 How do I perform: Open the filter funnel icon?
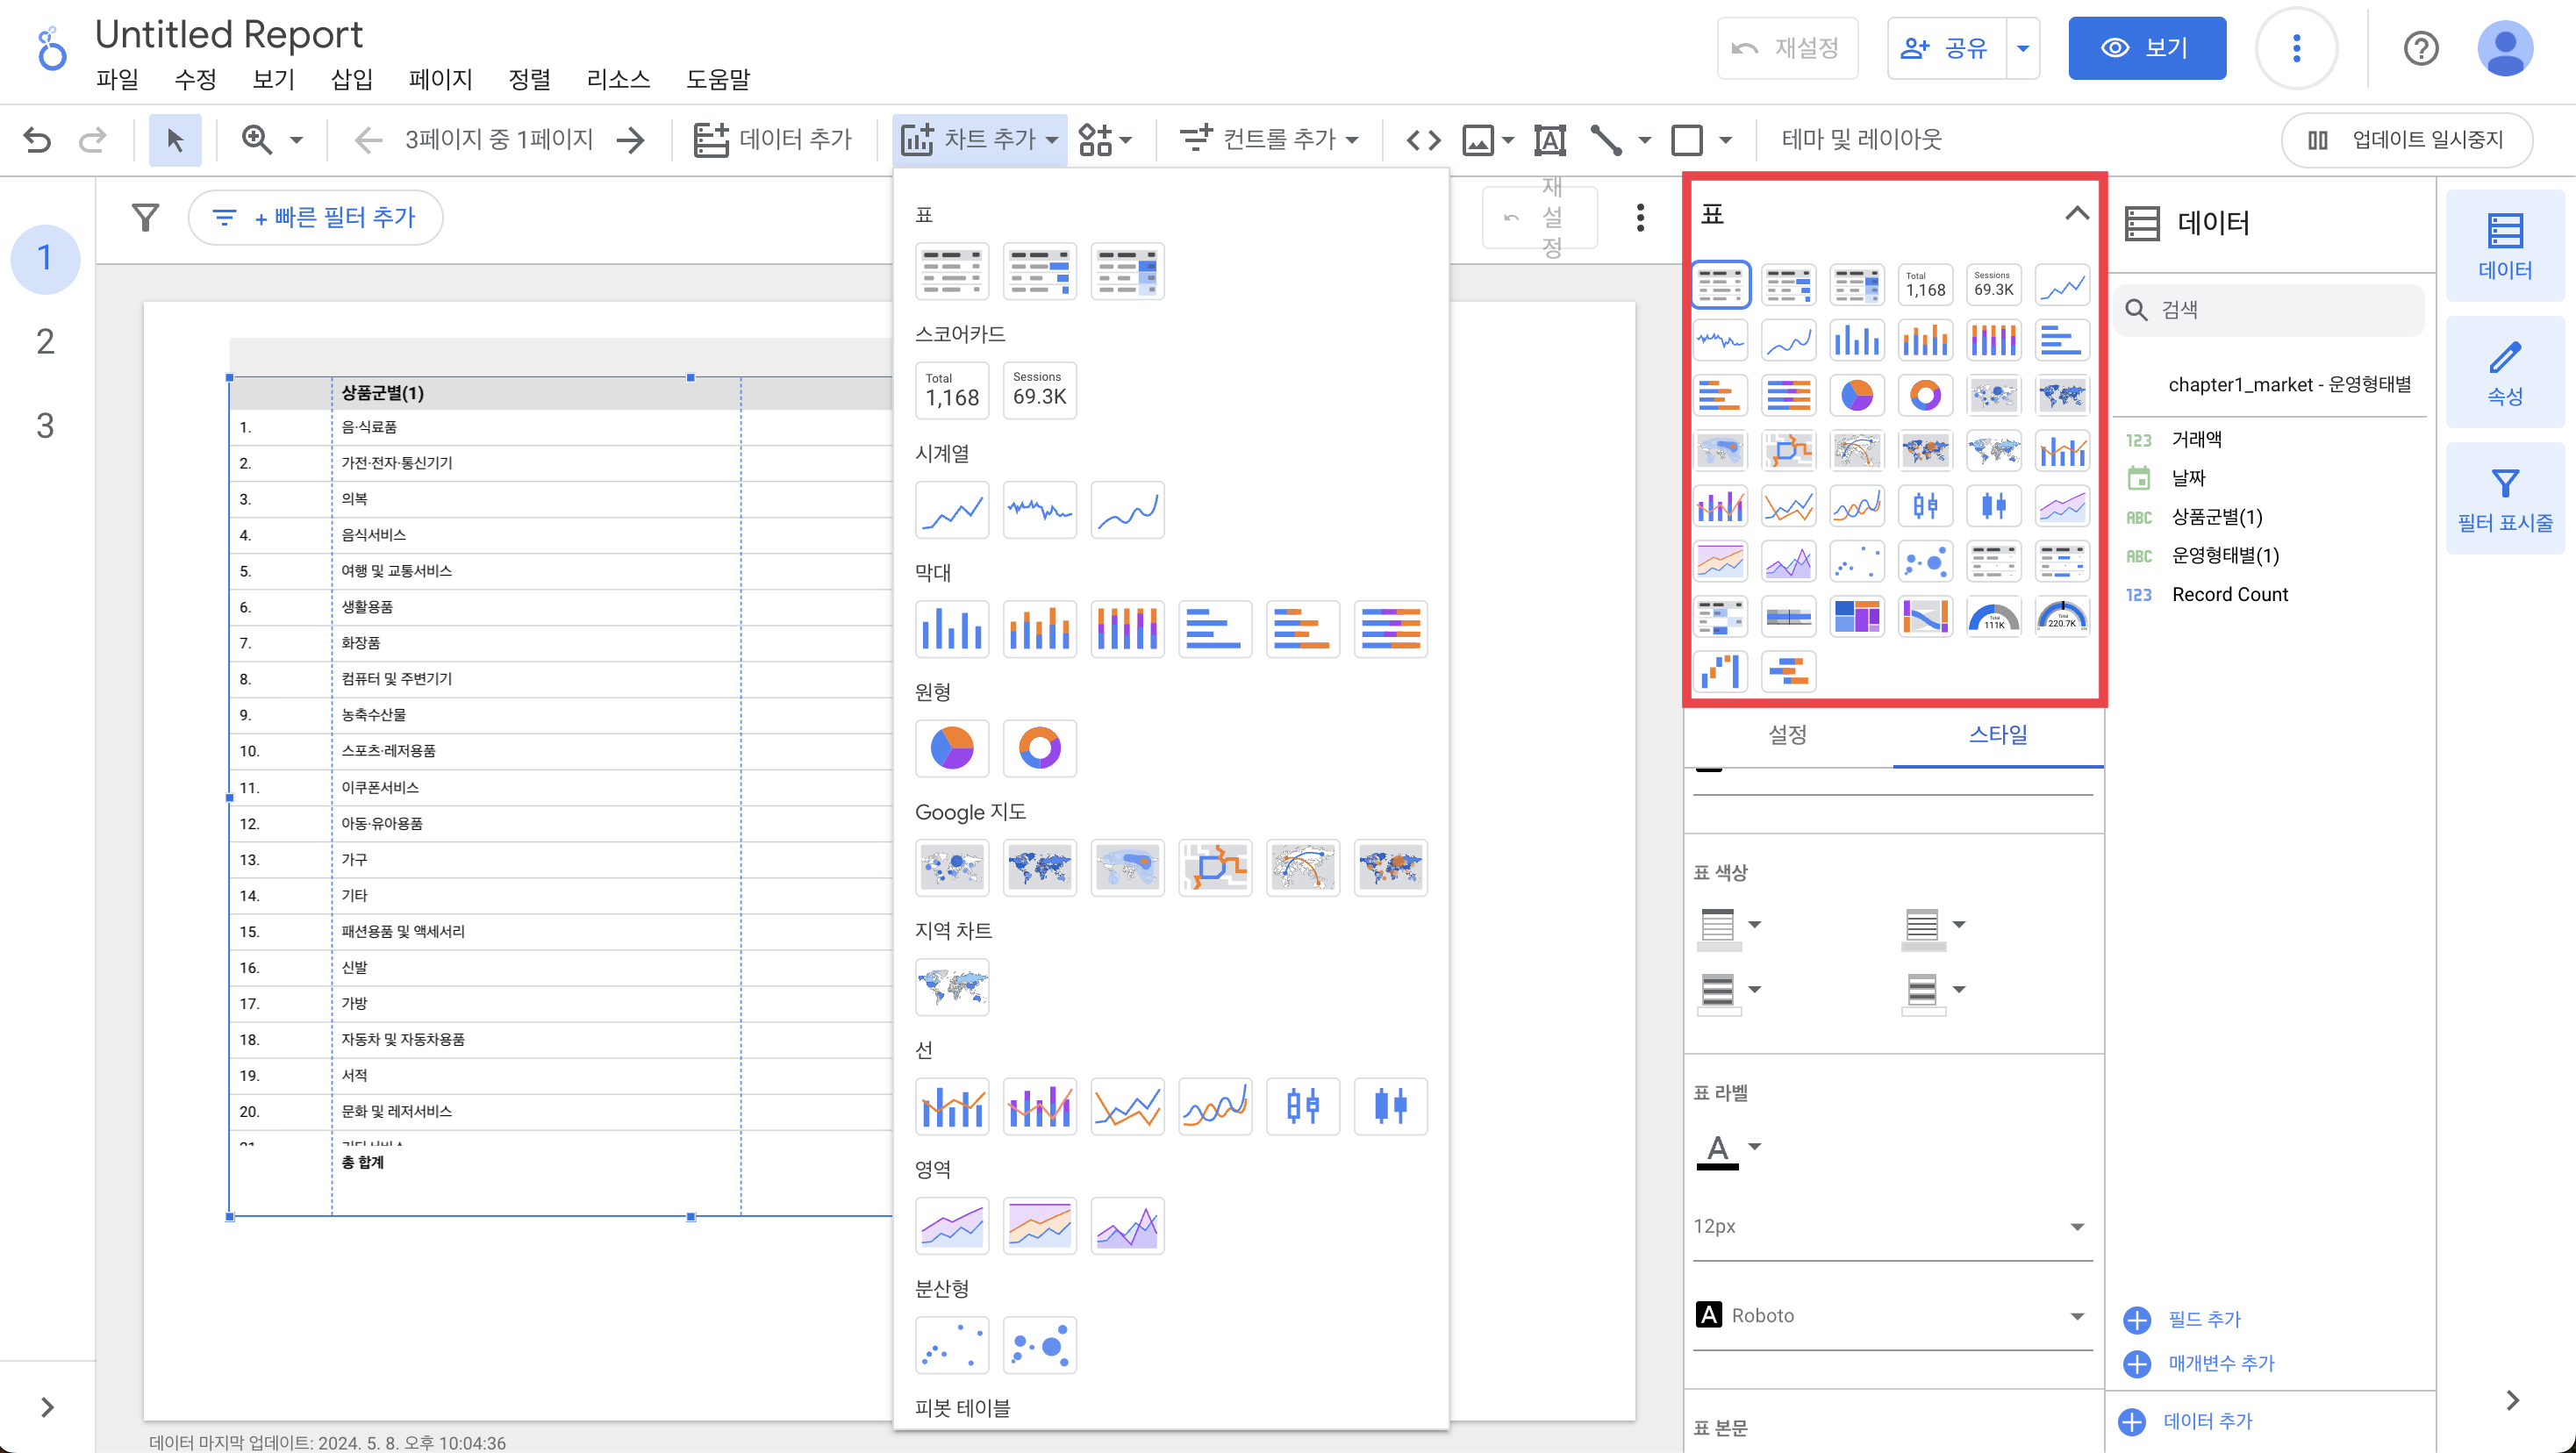(146, 217)
